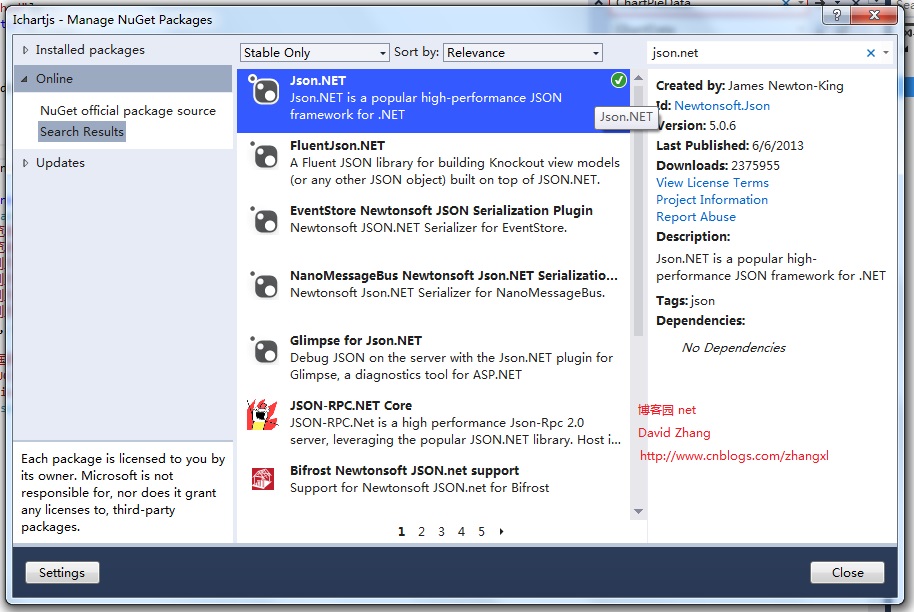Open the search box history dropdown arrow
914x612 pixels.
pyautogui.click(x=885, y=52)
